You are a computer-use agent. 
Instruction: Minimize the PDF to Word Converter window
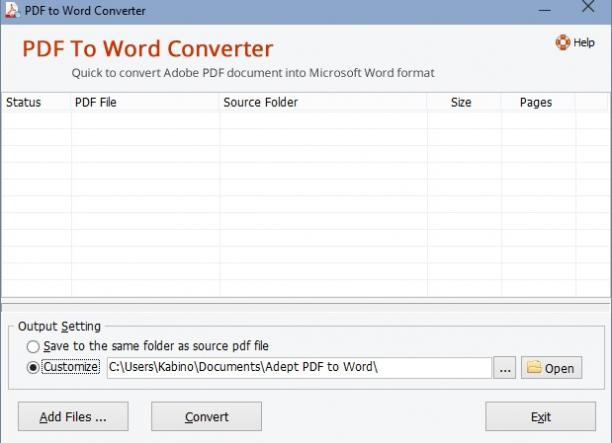click(x=544, y=10)
